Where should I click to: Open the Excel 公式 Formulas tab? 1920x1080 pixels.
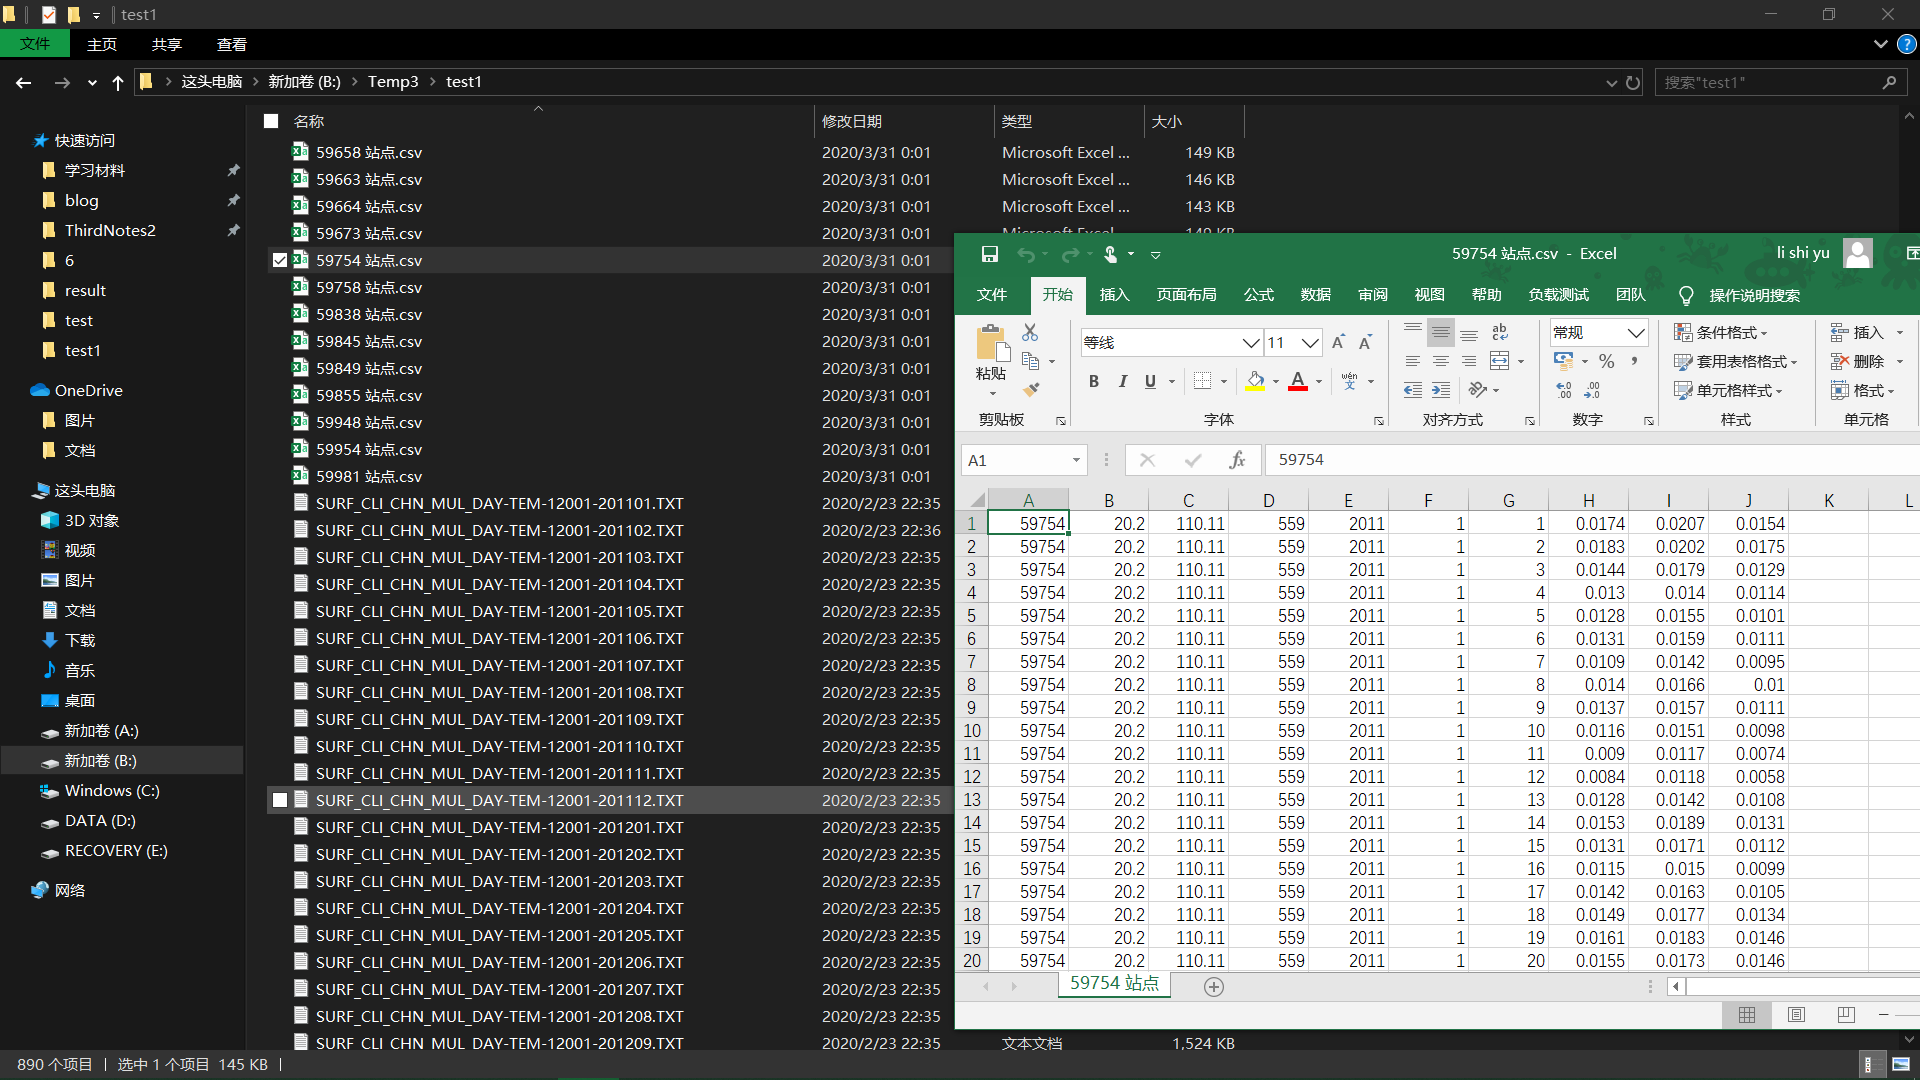tap(1258, 295)
